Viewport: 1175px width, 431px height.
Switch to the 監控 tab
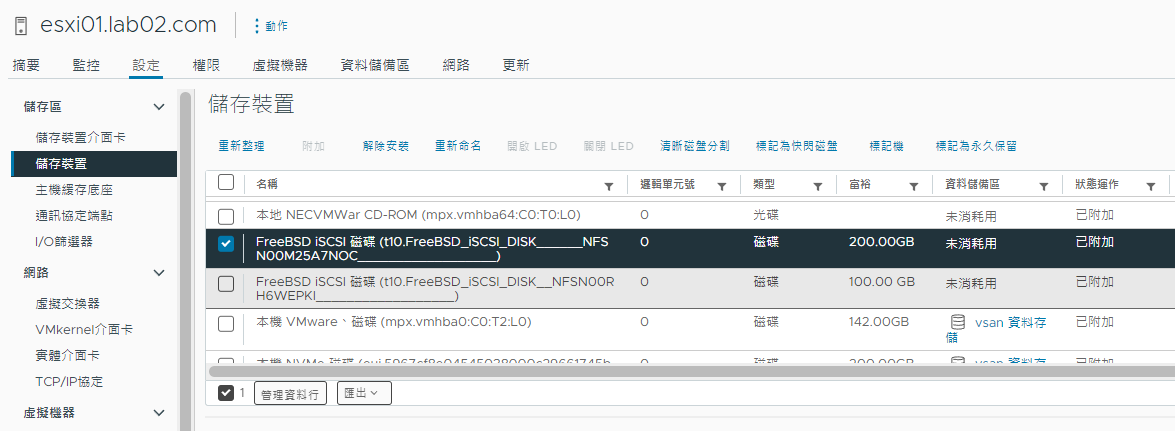click(x=86, y=65)
